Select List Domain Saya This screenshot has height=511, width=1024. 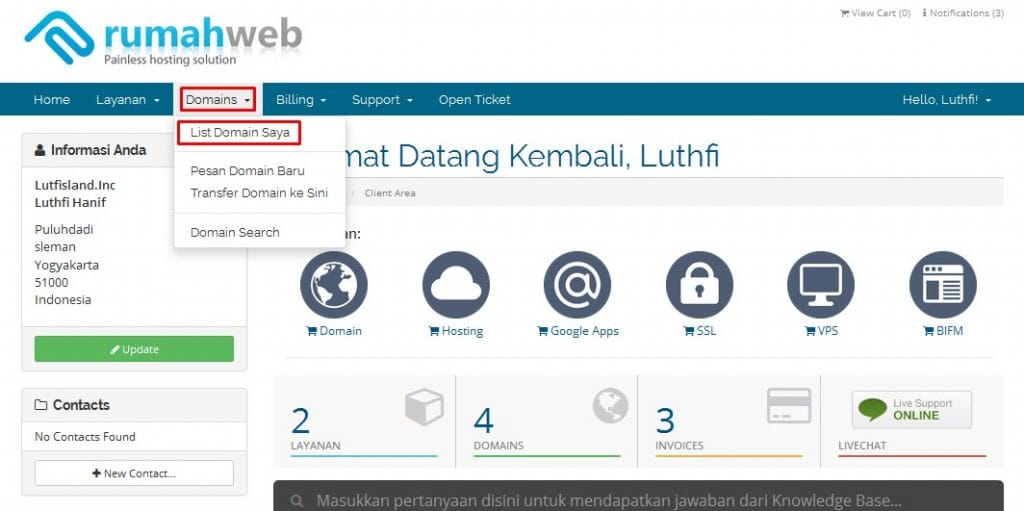click(240, 133)
